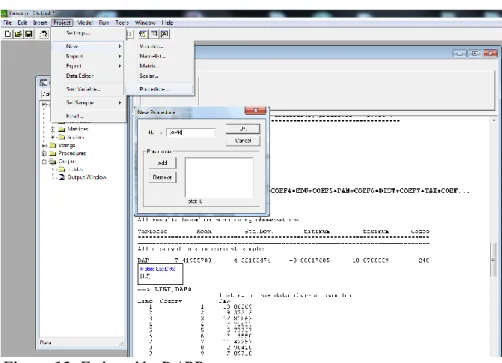502x363 pixels.
Task: Click the Name field in New Procedure dialog
Action: (191, 132)
